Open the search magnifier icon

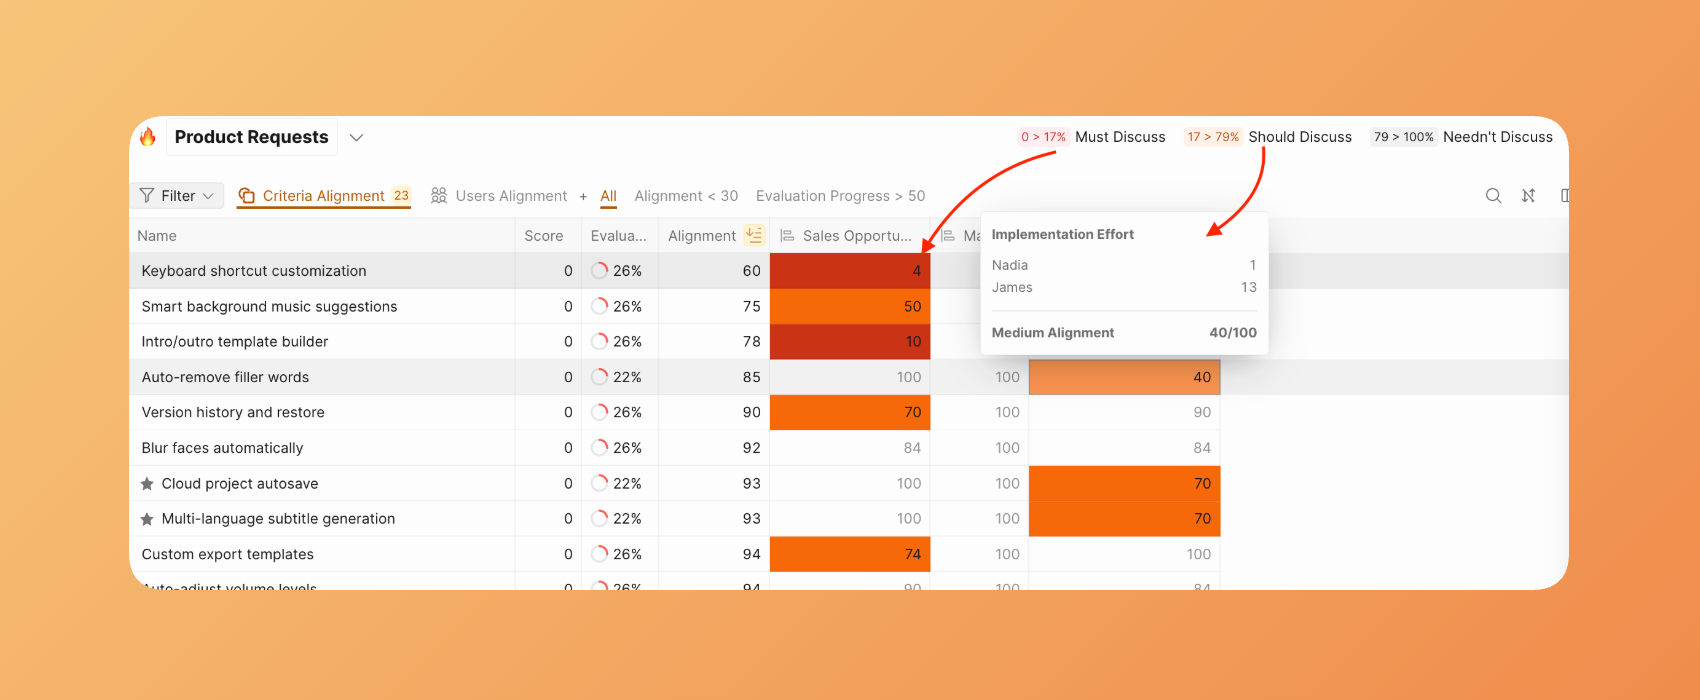pos(1493,196)
